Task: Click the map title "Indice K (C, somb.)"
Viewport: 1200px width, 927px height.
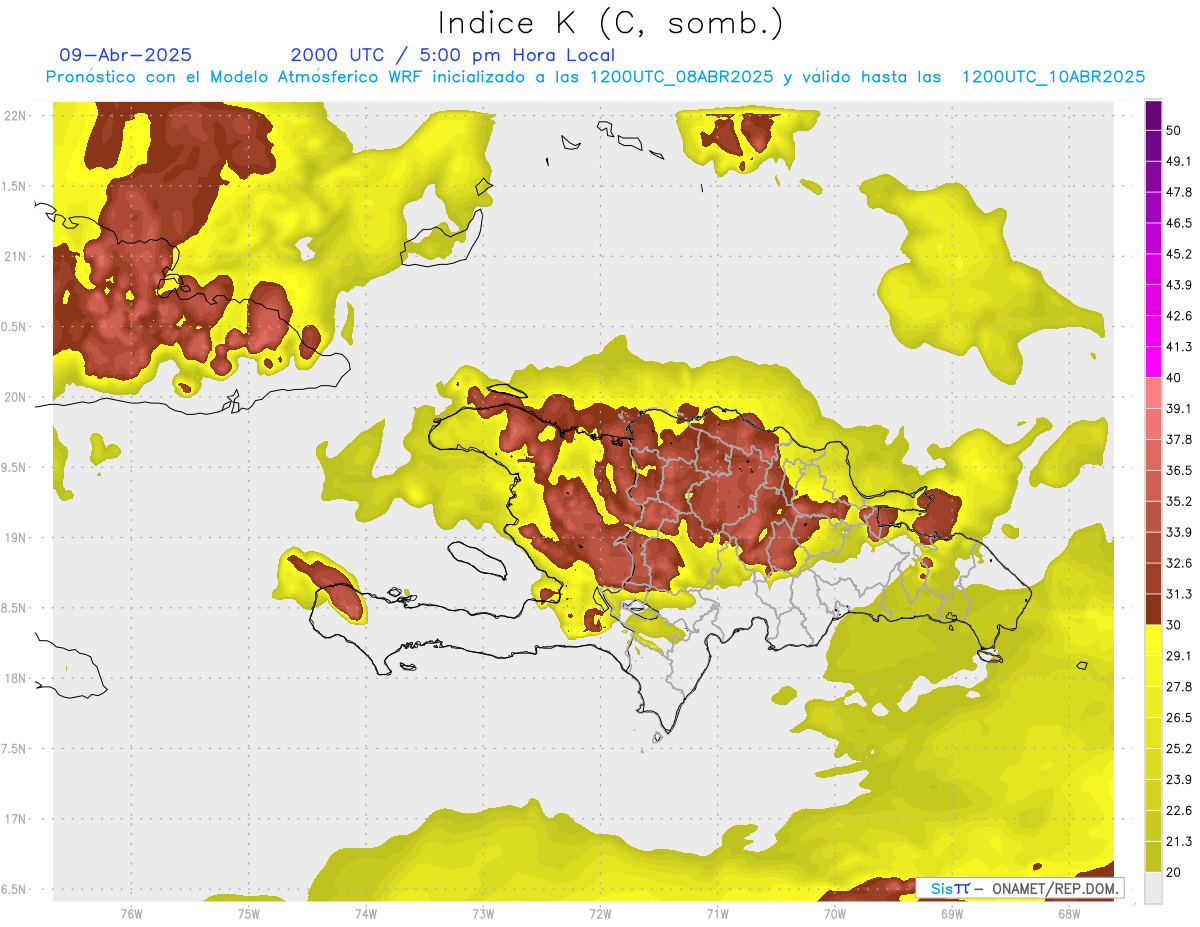Action: click(611, 23)
